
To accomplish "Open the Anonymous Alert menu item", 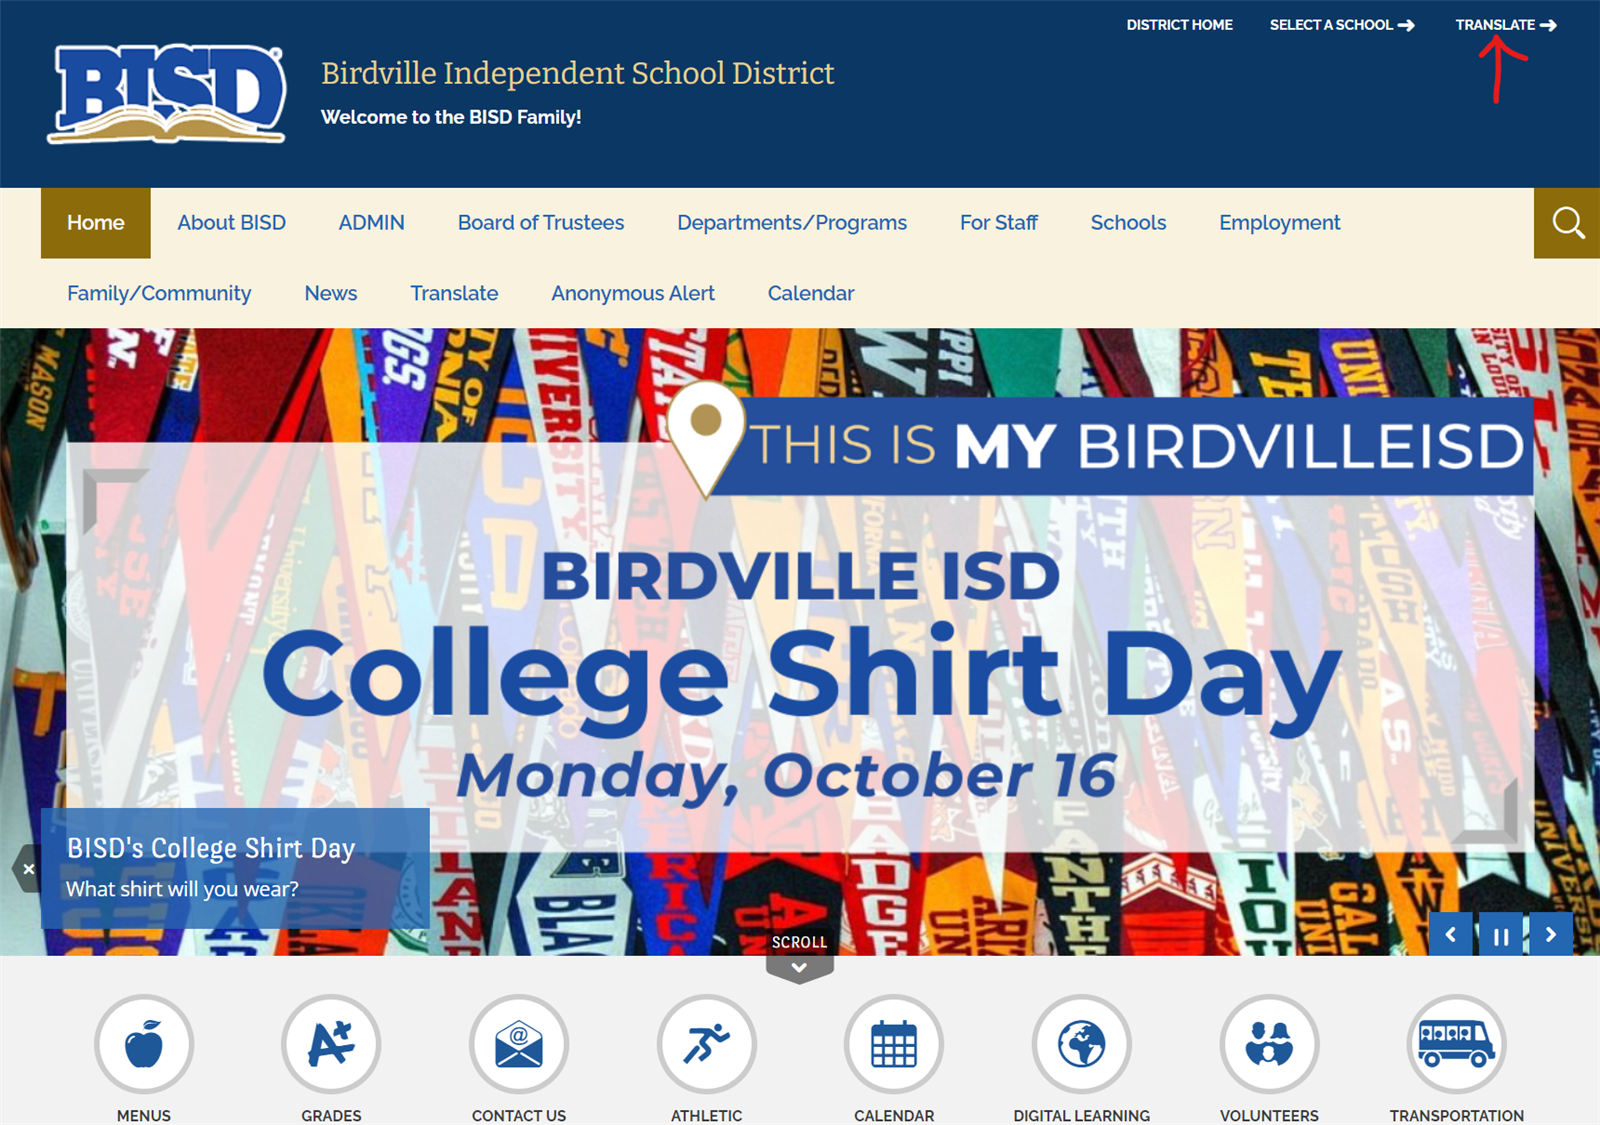I will 633,294.
